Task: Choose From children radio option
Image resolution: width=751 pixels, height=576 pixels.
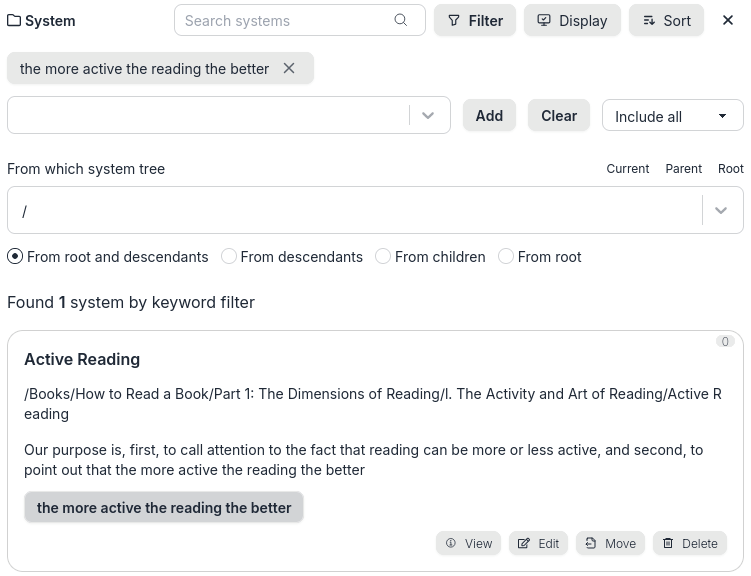Action: pos(383,257)
